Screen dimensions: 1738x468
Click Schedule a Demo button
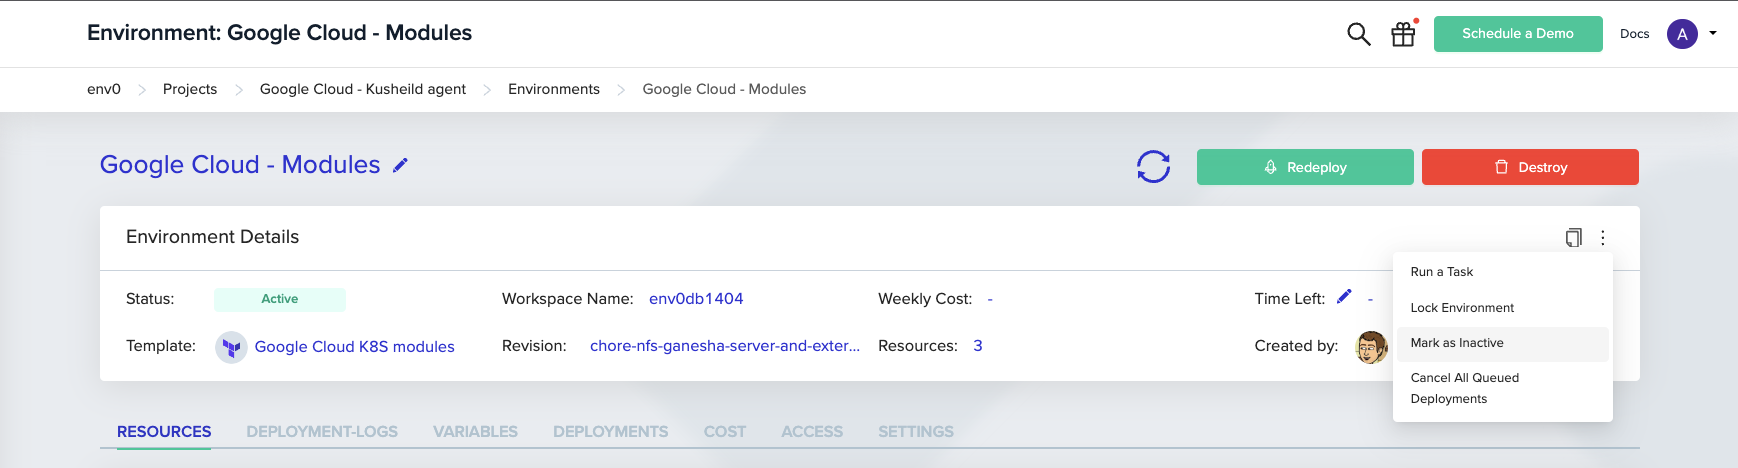[1518, 34]
